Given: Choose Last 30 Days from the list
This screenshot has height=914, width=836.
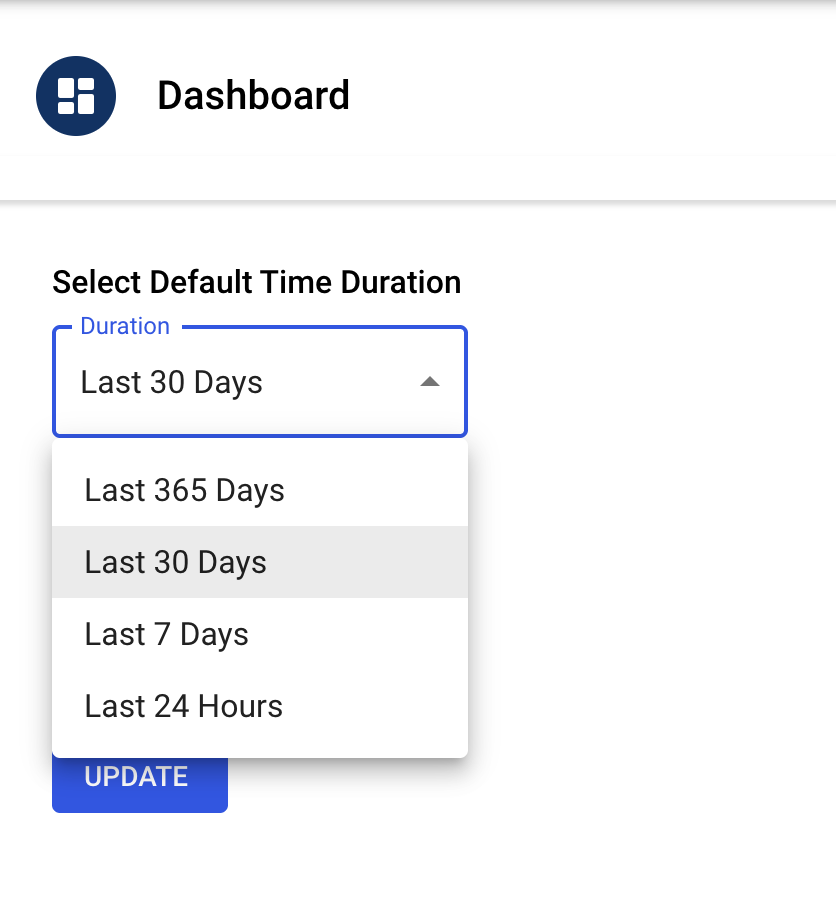Looking at the screenshot, I should [176, 562].
